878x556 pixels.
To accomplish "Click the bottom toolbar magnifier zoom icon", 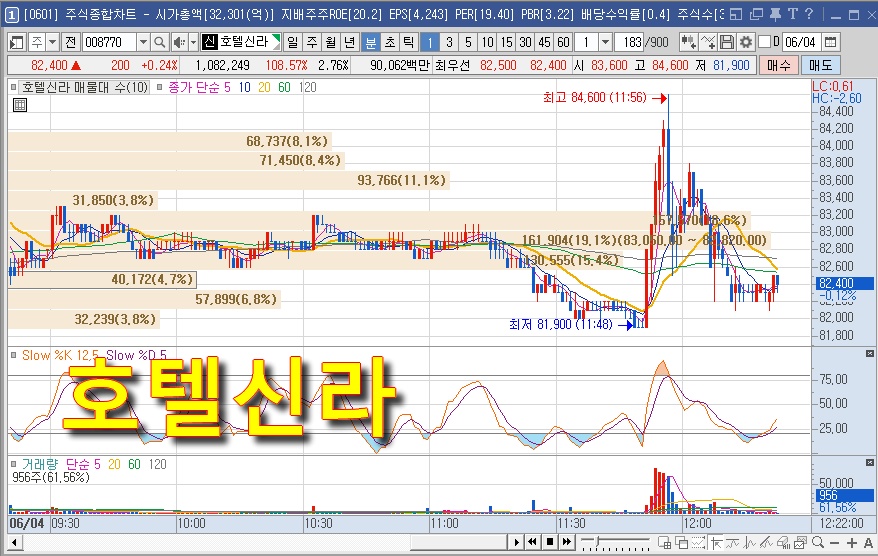I will pos(818,542).
